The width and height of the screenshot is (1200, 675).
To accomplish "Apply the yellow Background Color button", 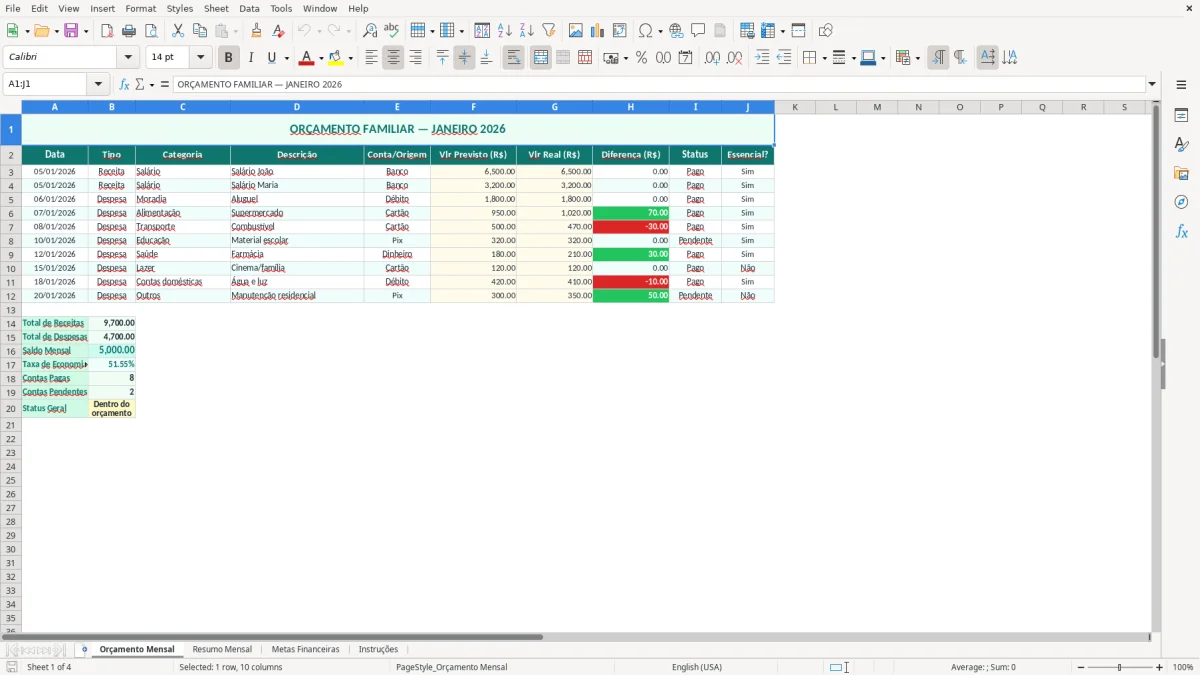I will coord(336,58).
